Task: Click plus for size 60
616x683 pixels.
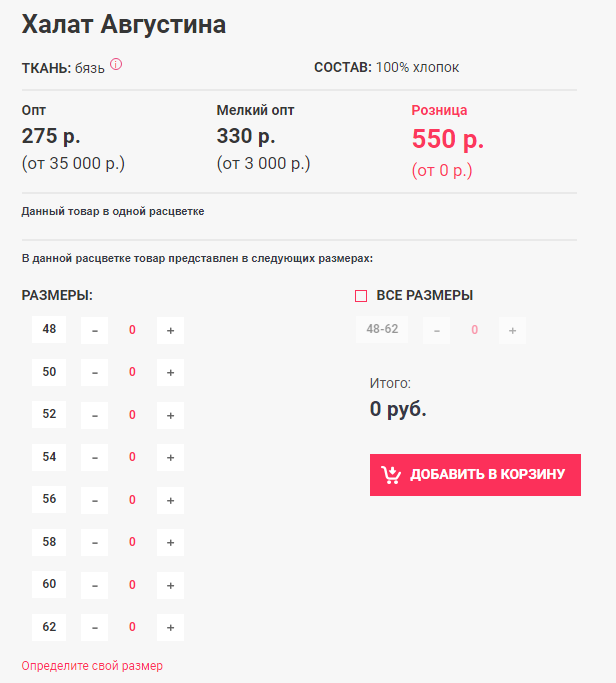Action: click(x=170, y=585)
